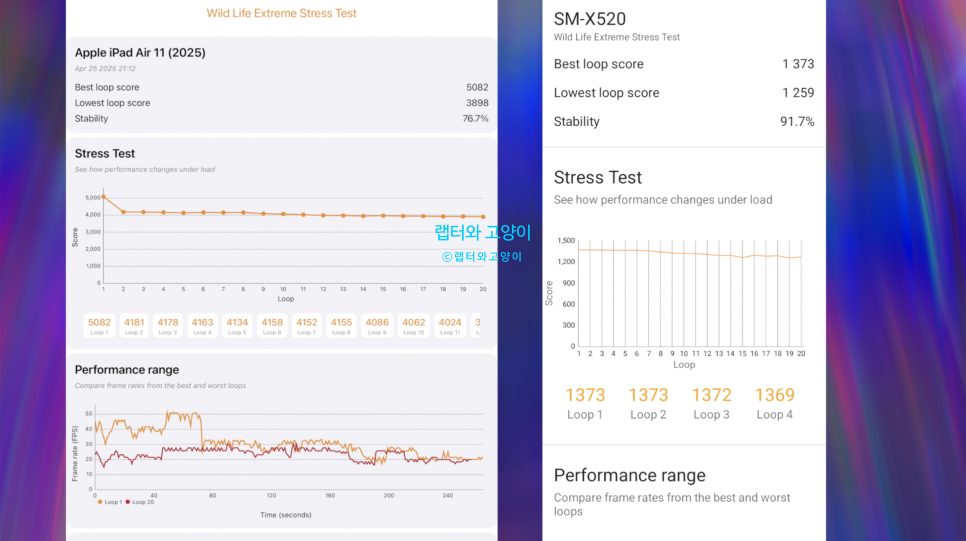
Task: Select the 4181 Loop 2 score card
Action: point(134,326)
